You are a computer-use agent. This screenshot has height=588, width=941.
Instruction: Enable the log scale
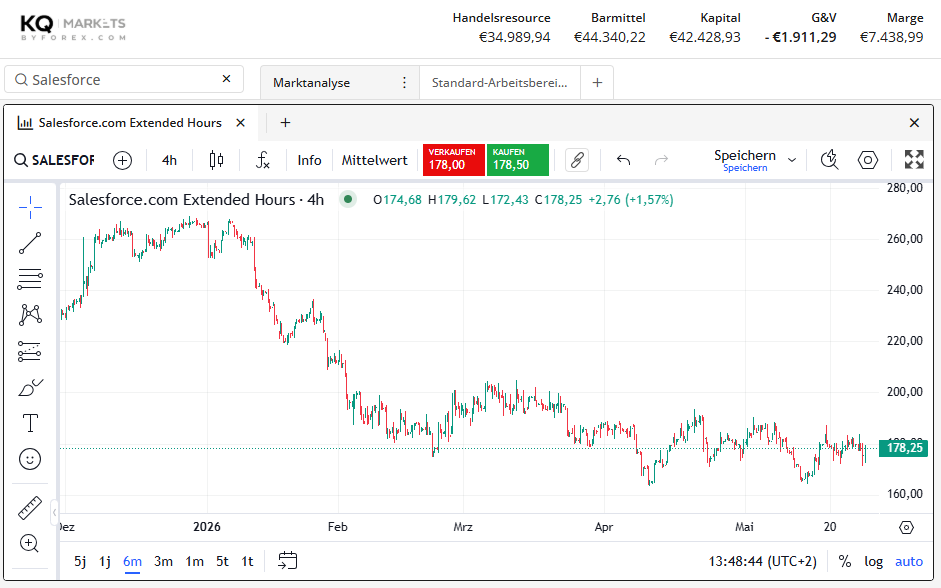(873, 561)
